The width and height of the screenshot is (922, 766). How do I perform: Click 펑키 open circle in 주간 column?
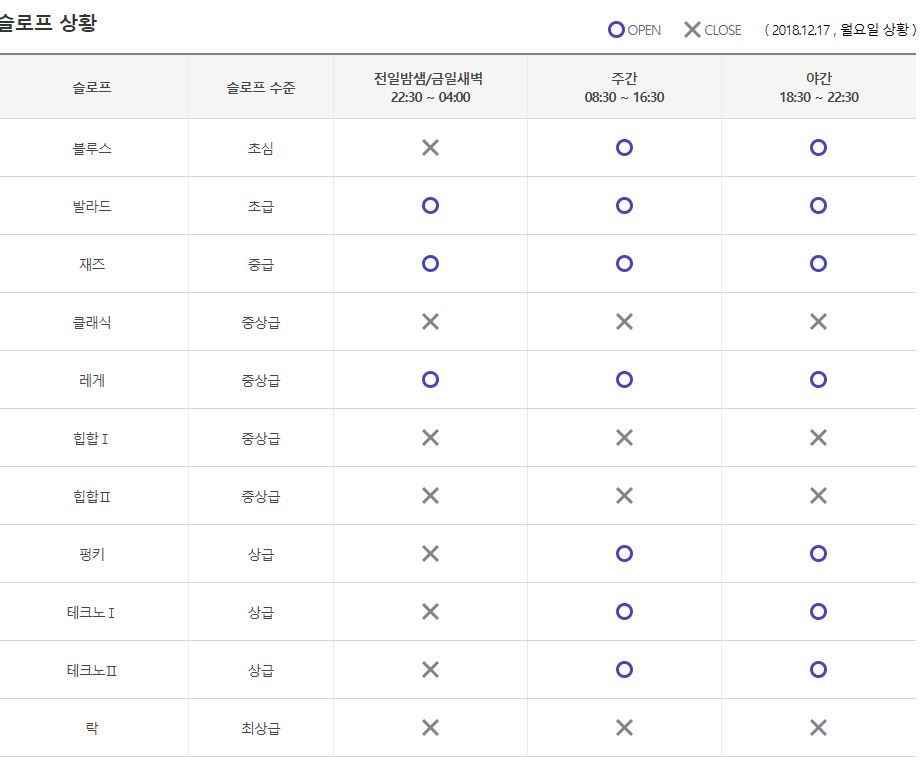624,554
